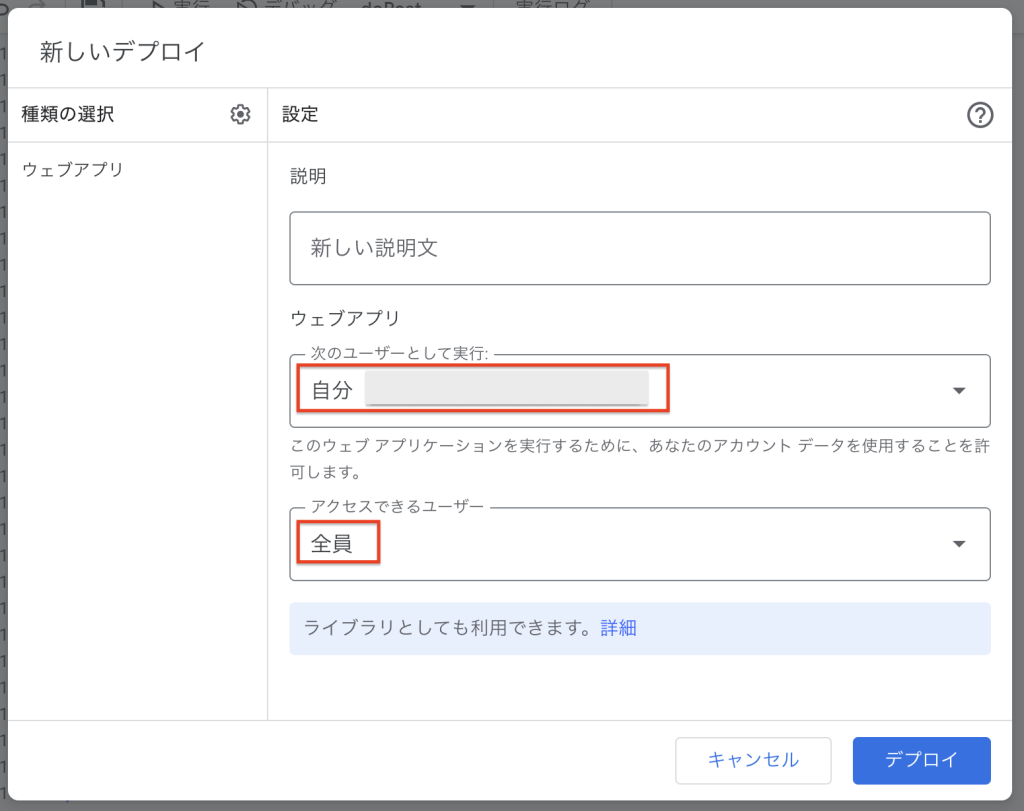Click the save icon behind the dialog
Screen dimensions: 1024x811
pyautogui.click(x=93, y=4)
